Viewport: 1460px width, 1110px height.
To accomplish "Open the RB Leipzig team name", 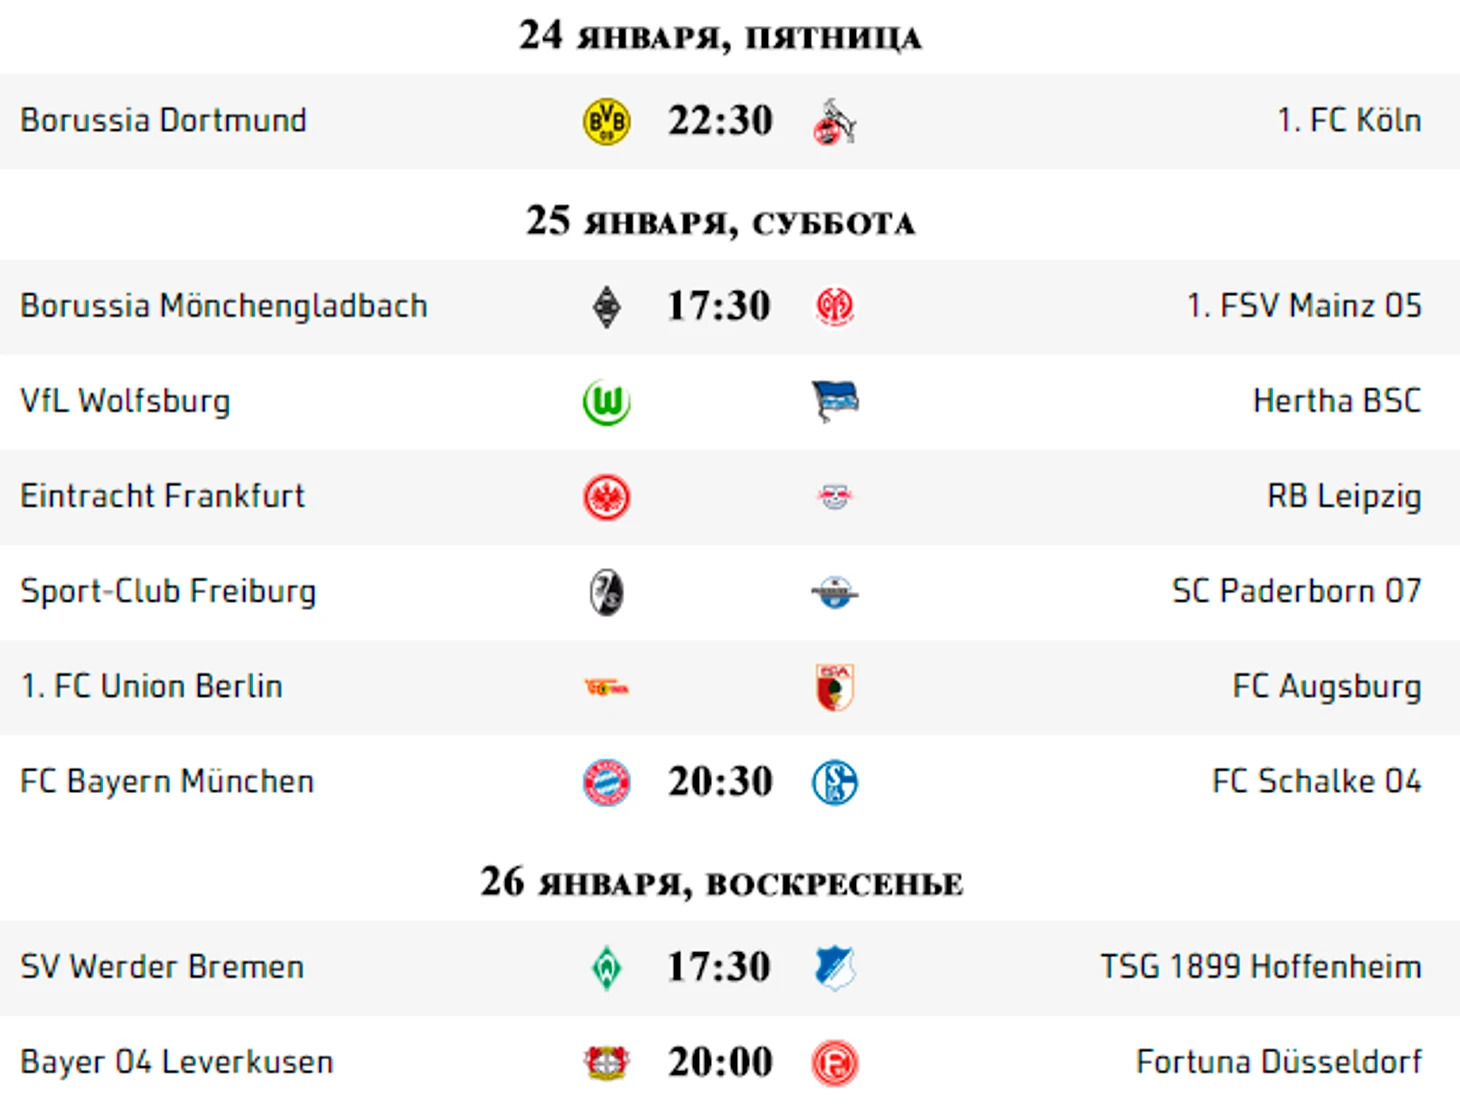I will [x=1344, y=496].
